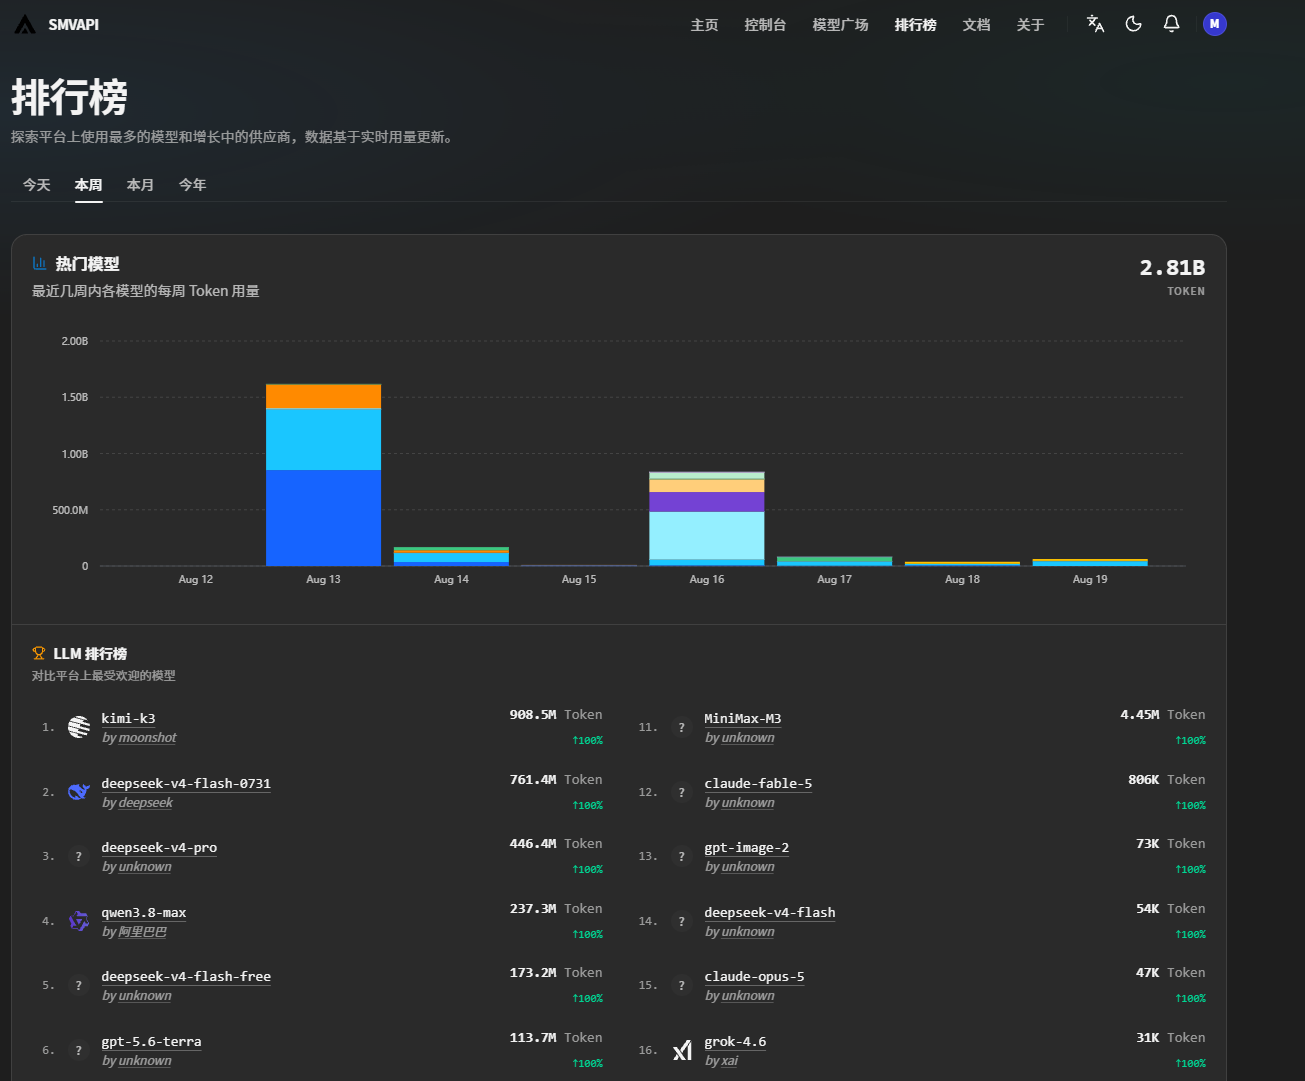
Task: Select the 今年 time range tab
Action: click(193, 185)
